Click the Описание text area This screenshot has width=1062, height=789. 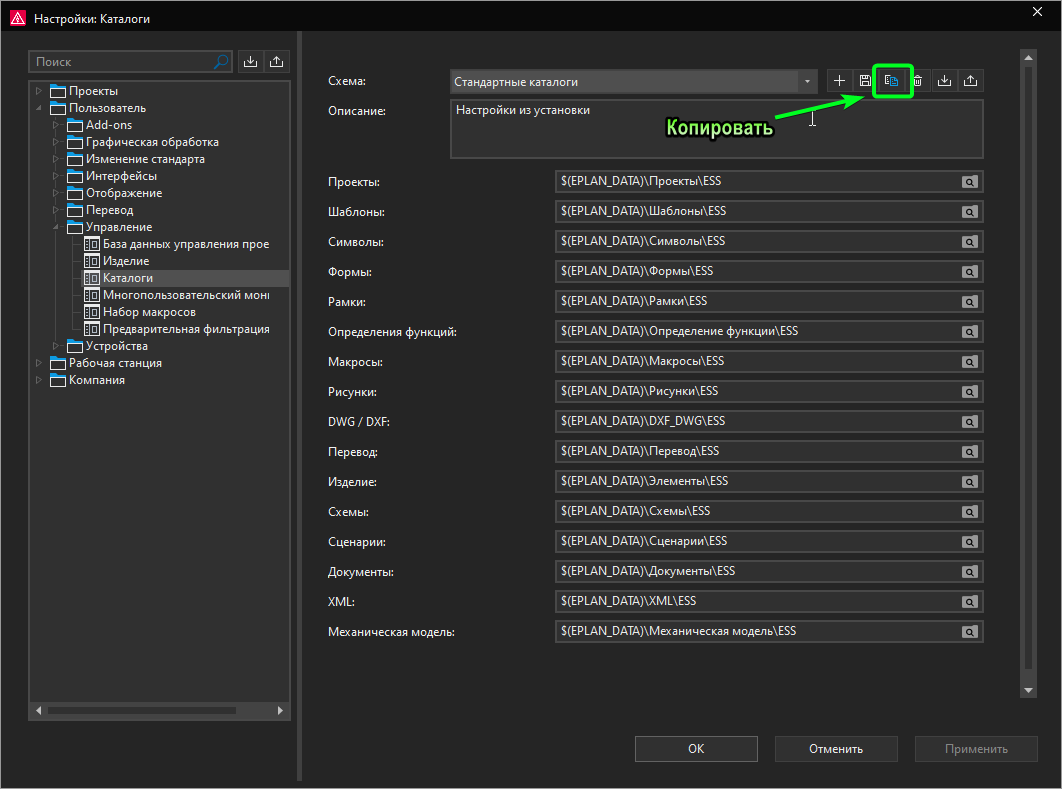pyautogui.click(x=717, y=129)
